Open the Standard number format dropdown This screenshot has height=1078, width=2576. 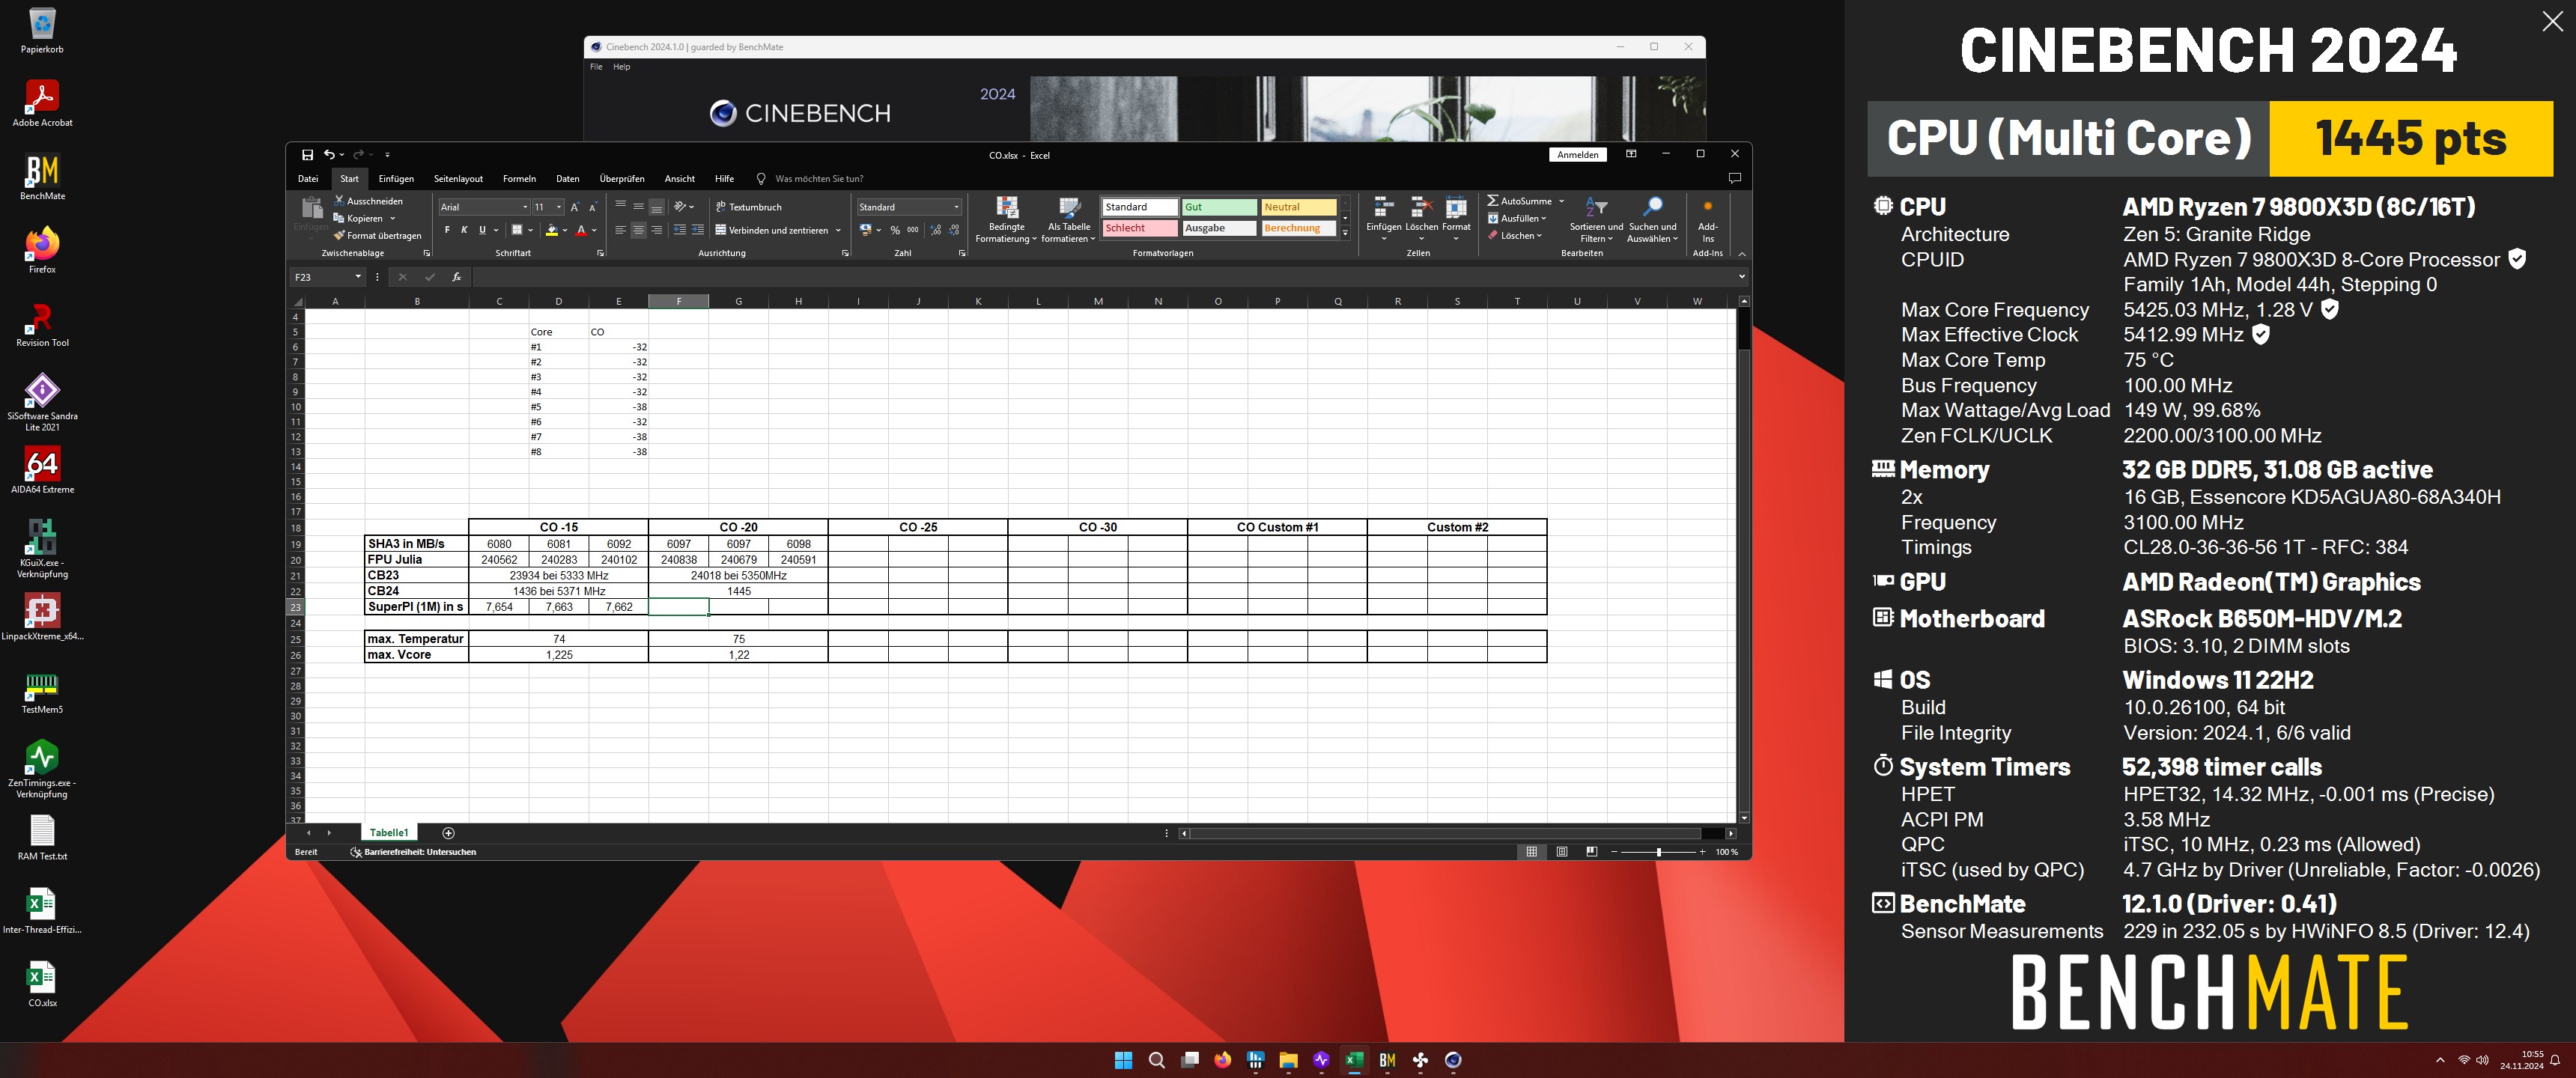click(956, 207)
